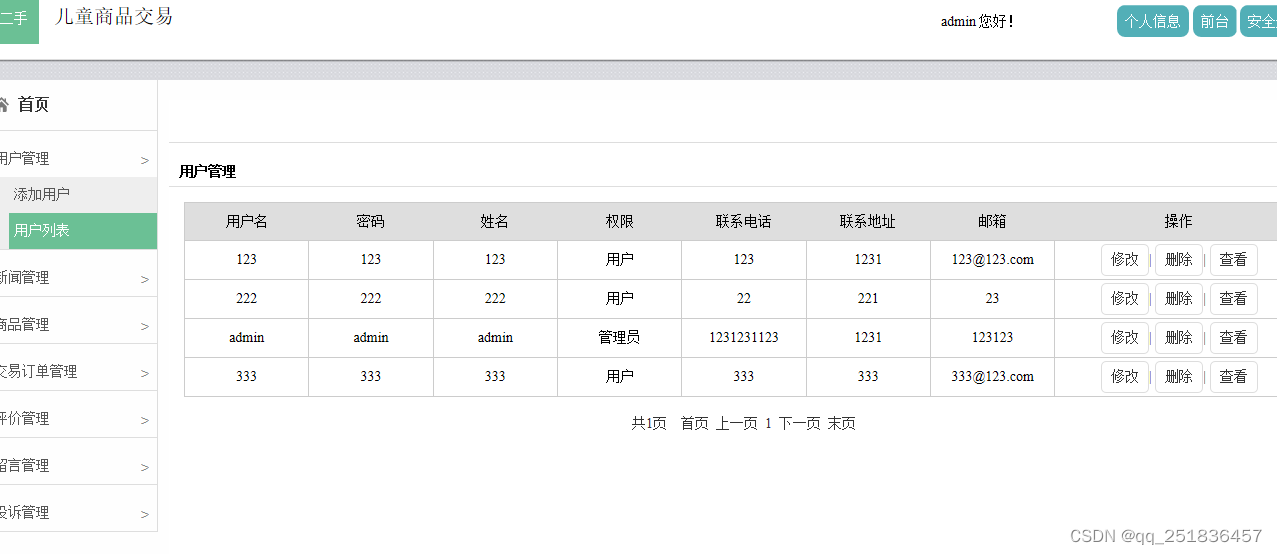Open the 投诉管理 sidebar menu
Viewport: 1277px width, 554px height.
pos(78,513)
